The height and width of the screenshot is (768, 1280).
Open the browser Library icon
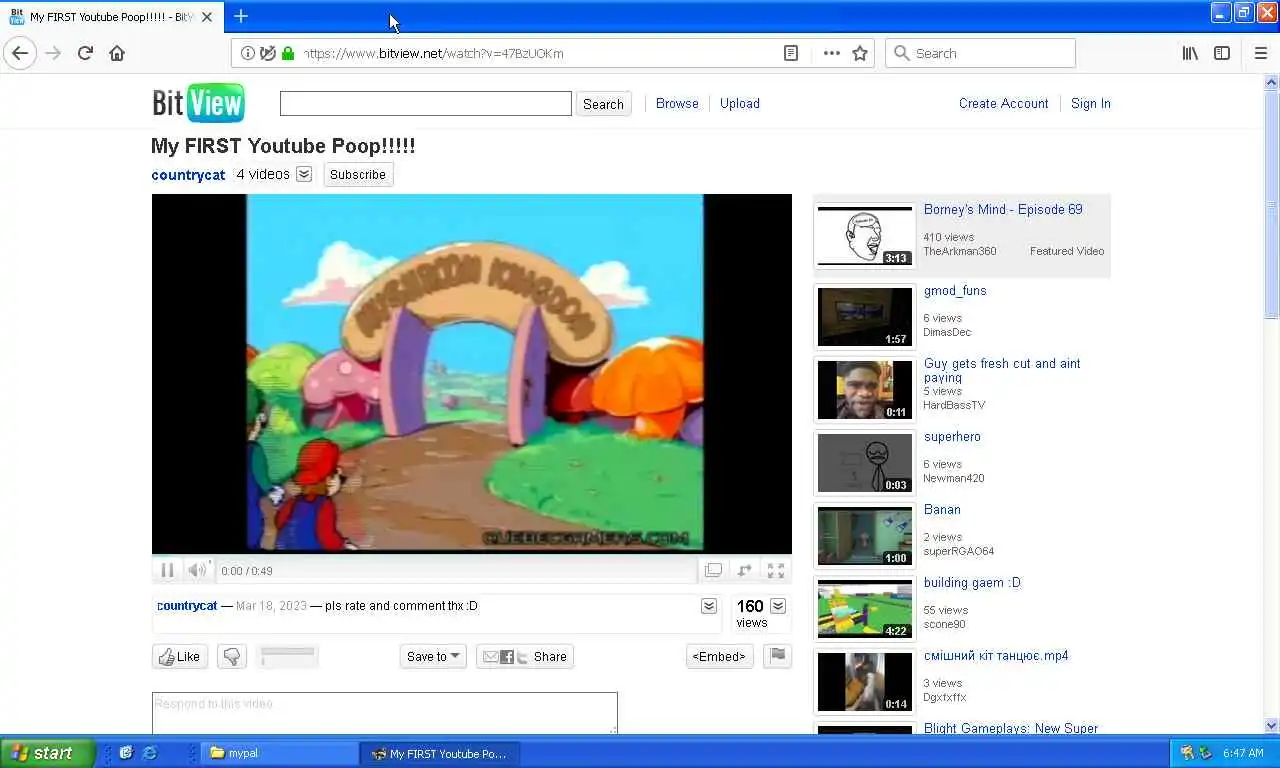(x=1190, y=53)
